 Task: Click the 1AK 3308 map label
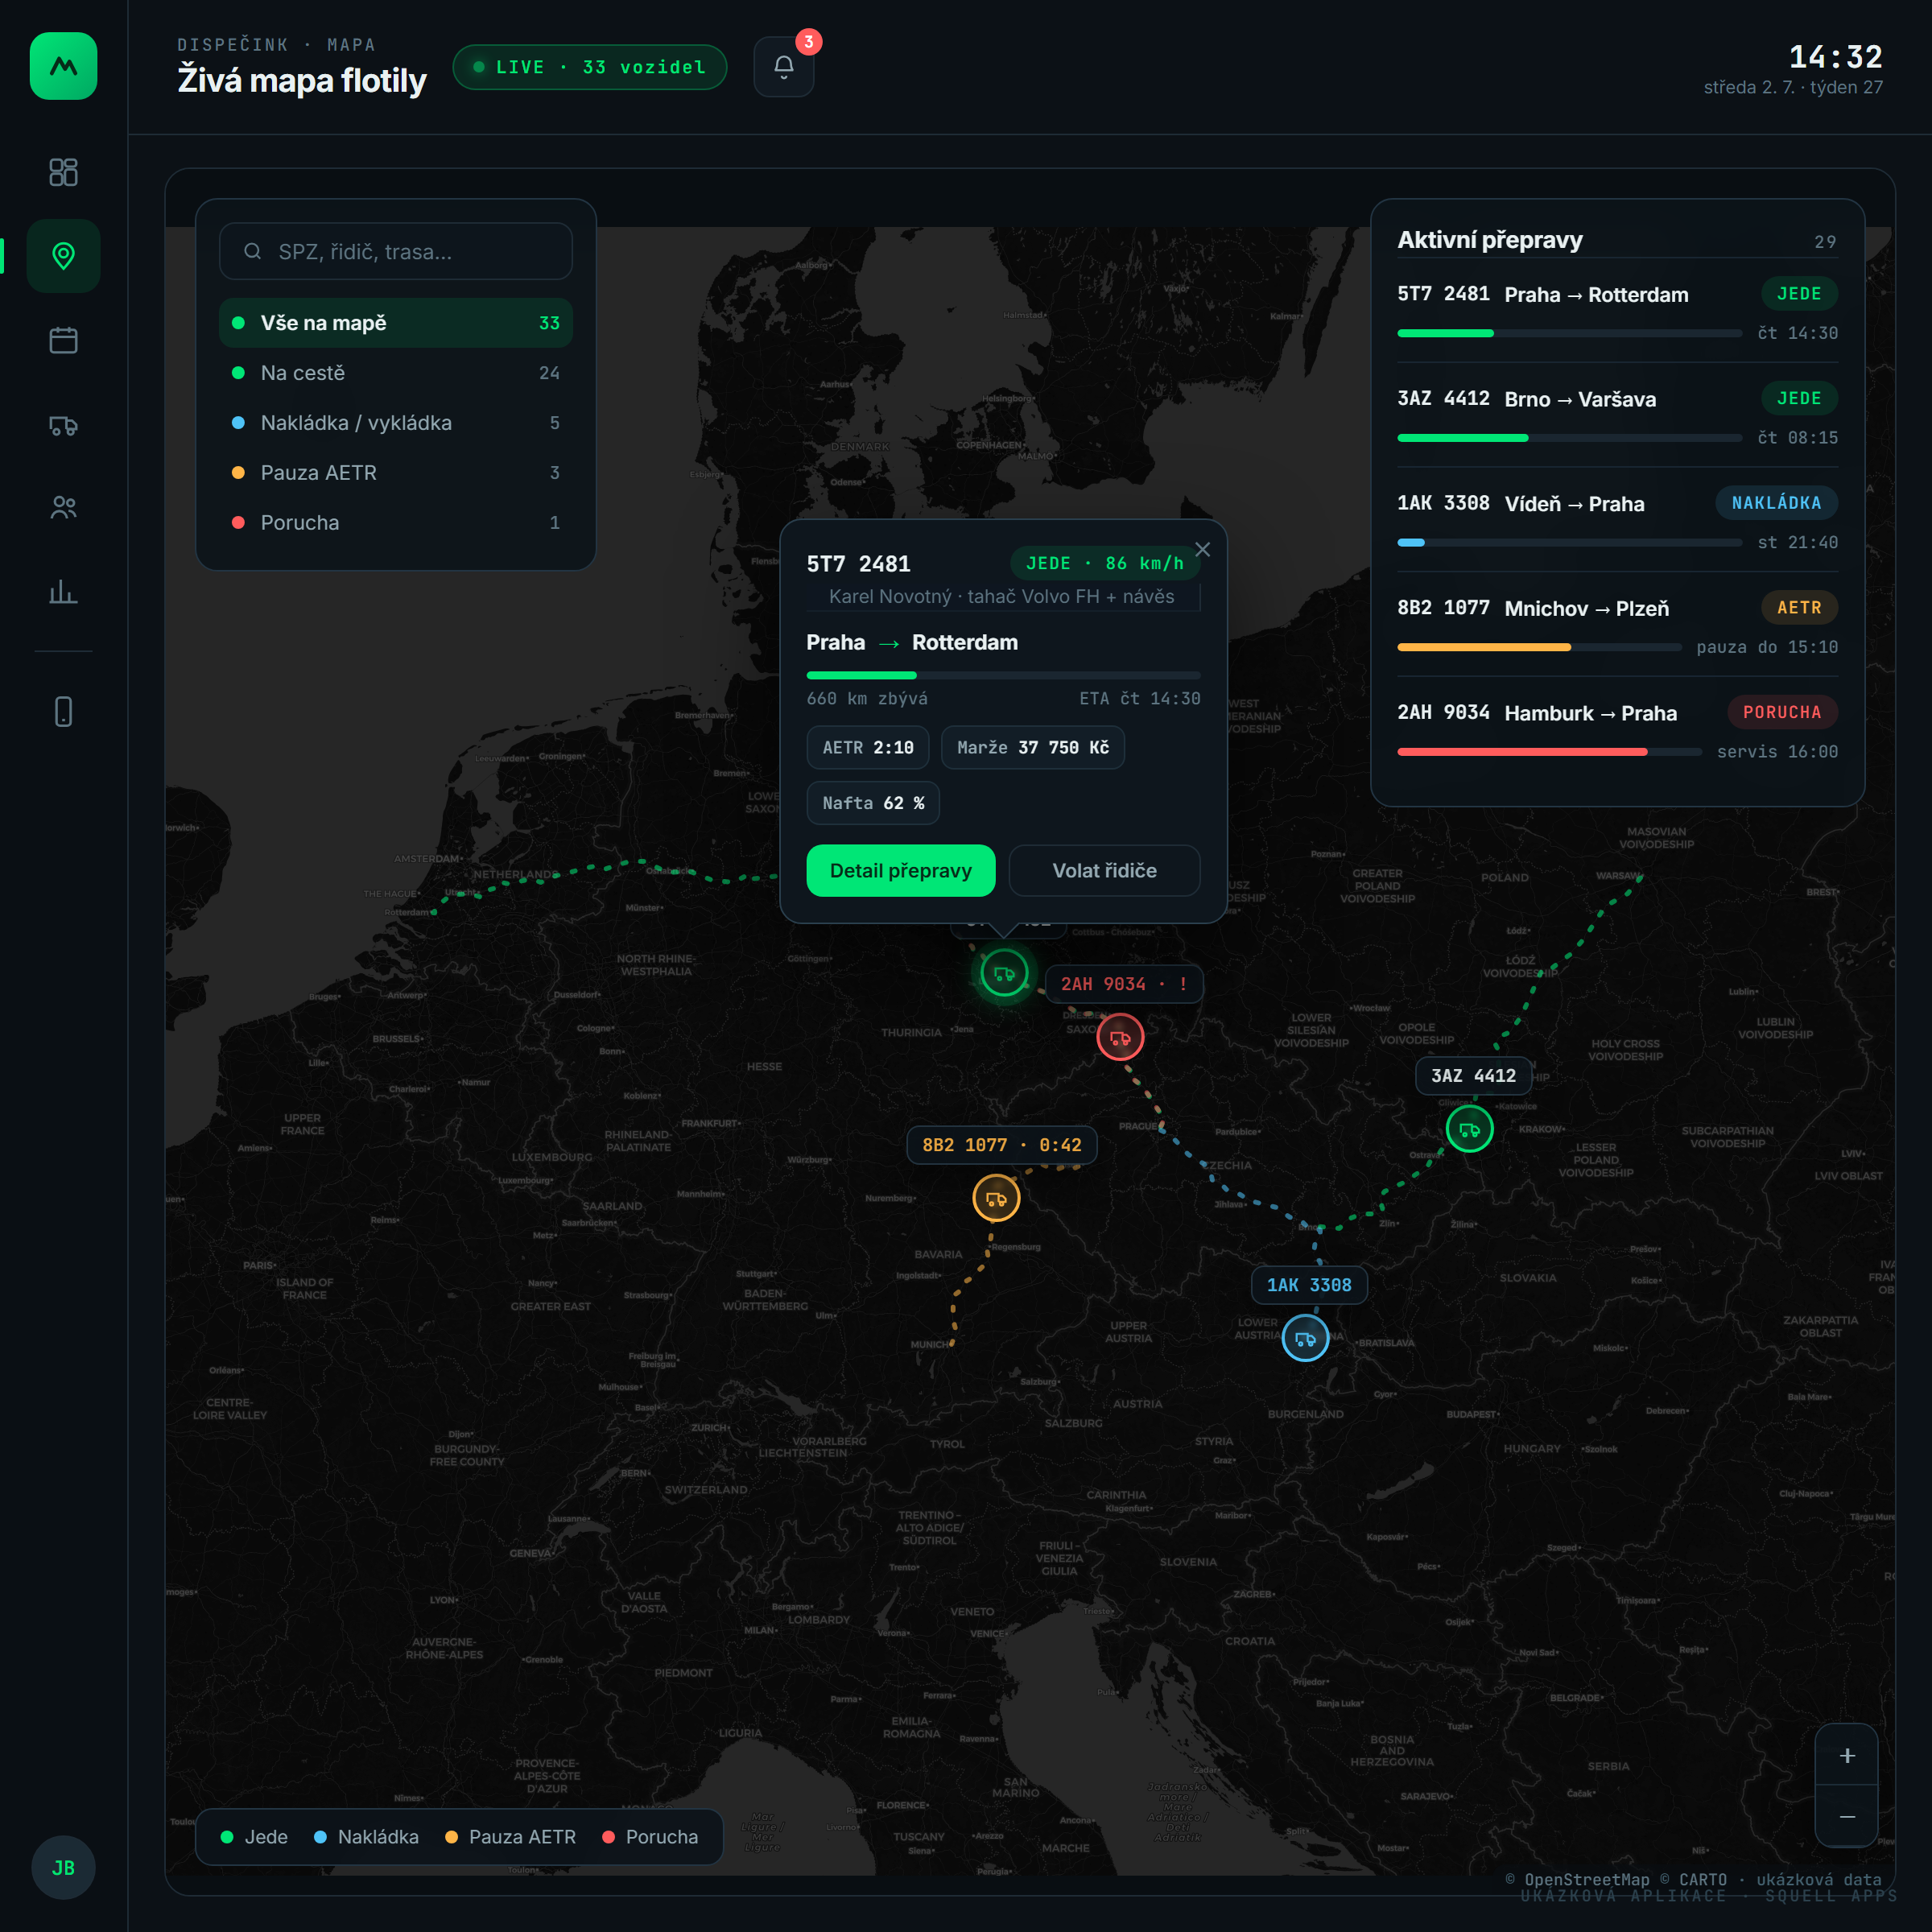click(x=1309, y=1285)
